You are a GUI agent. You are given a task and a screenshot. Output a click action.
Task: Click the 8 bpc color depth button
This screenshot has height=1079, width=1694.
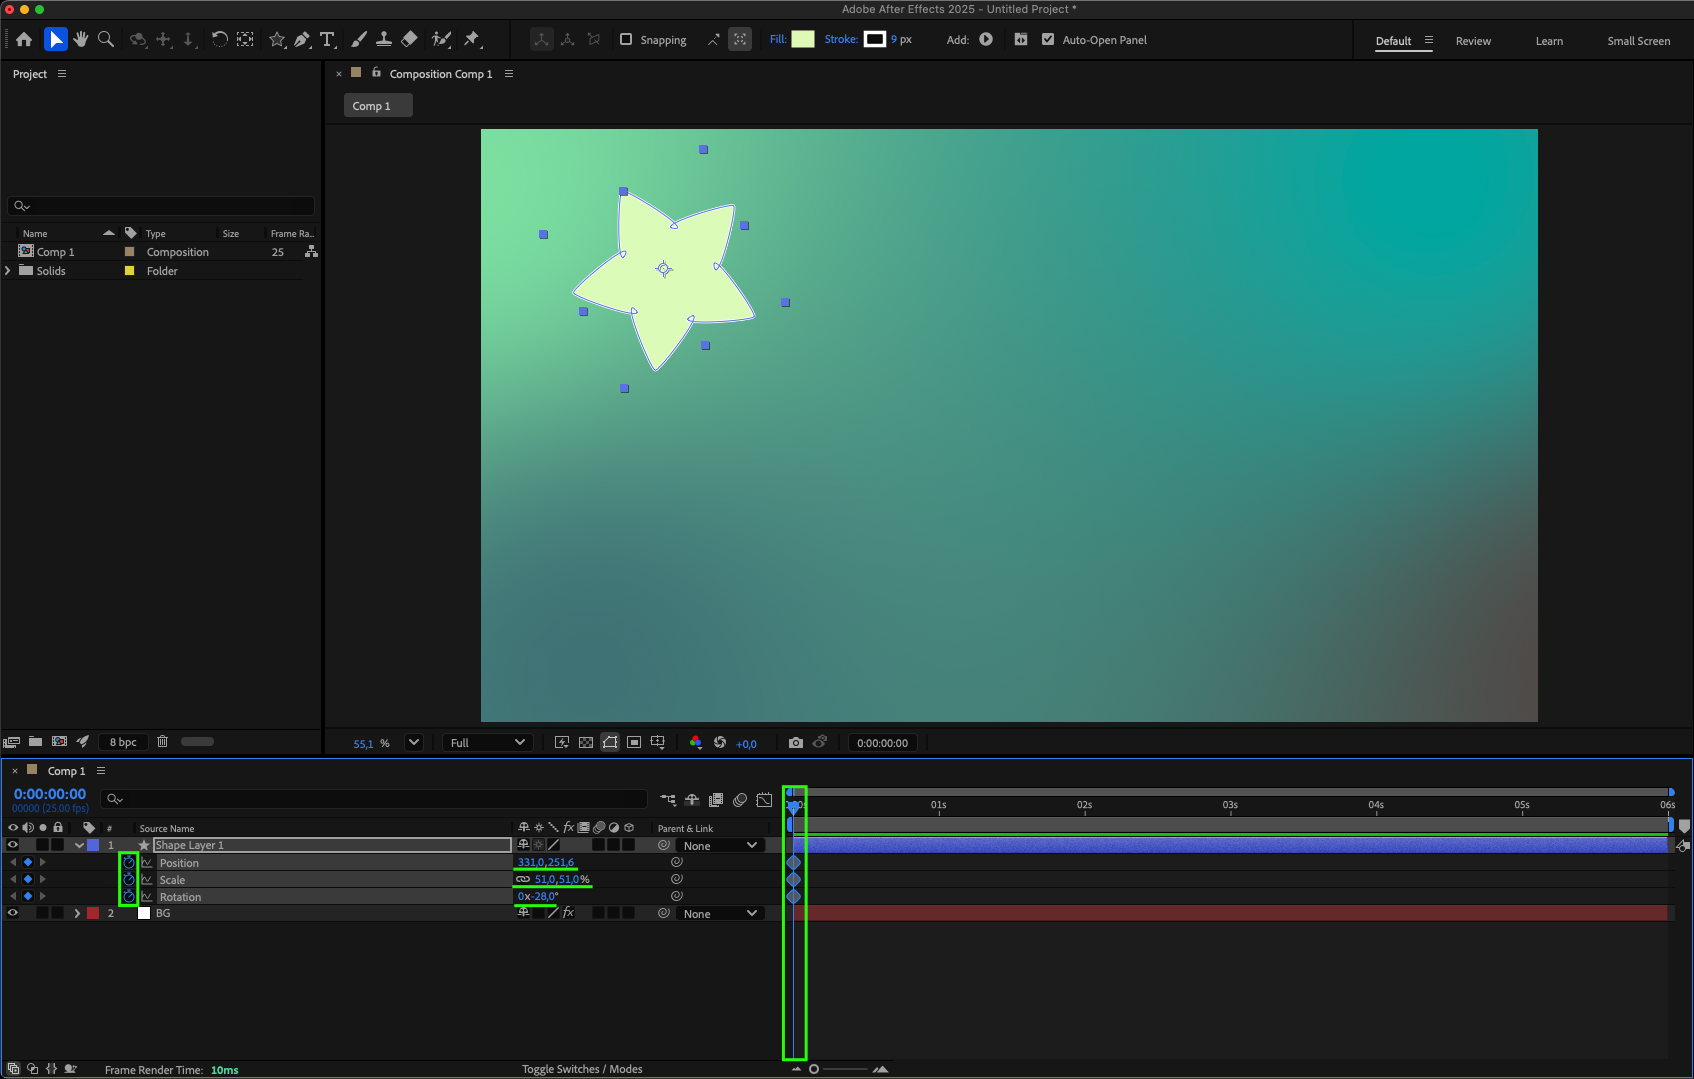(x=123, y=742)
